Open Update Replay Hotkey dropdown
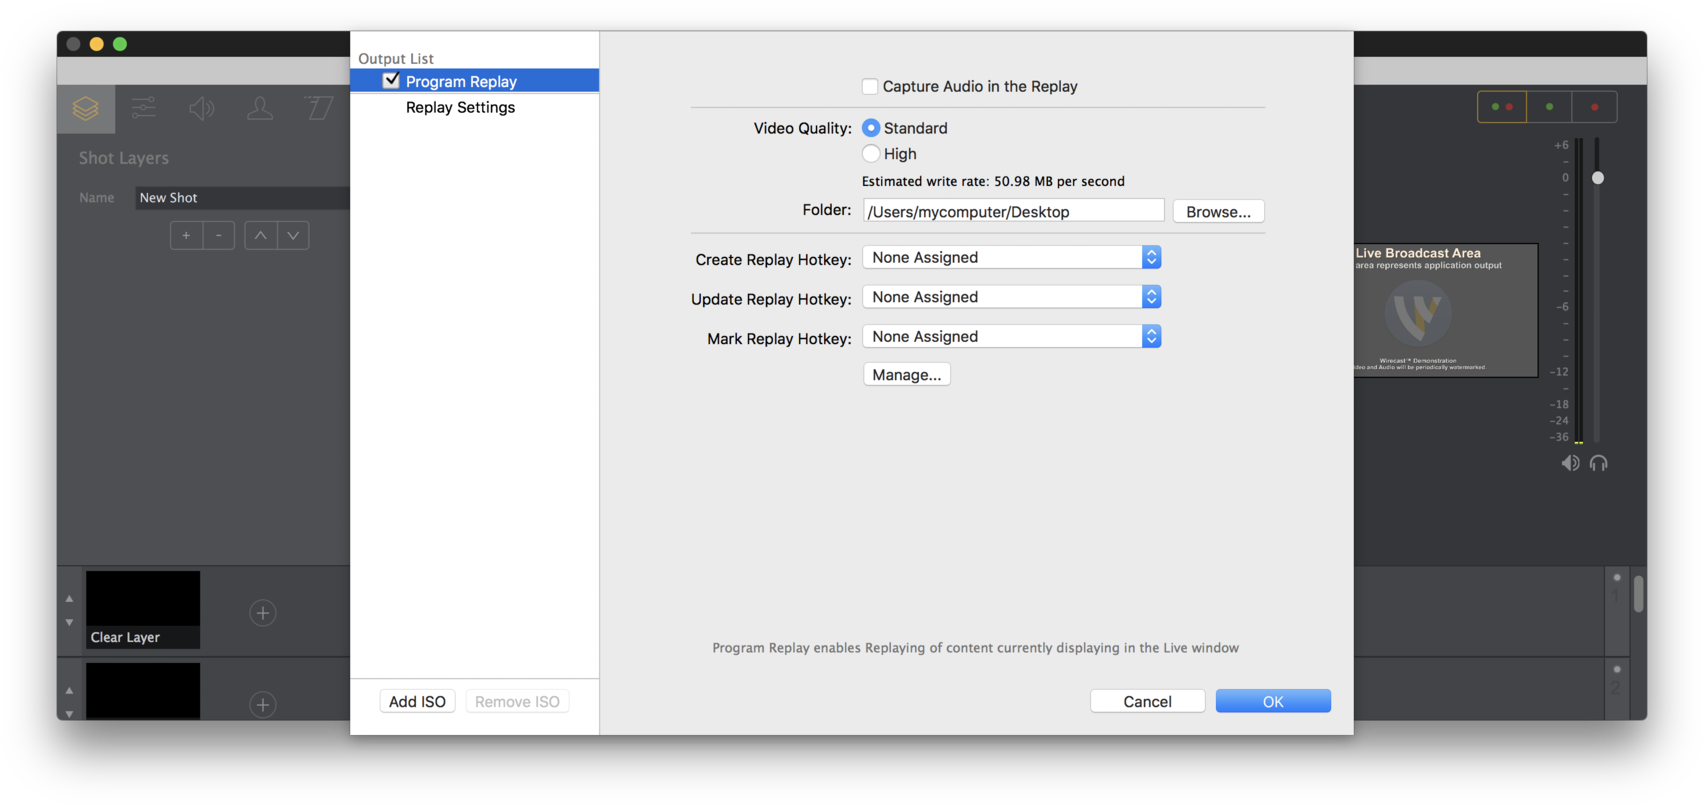The width and height of the screenshot is (1703, 806). click(x=1011, y=297)
